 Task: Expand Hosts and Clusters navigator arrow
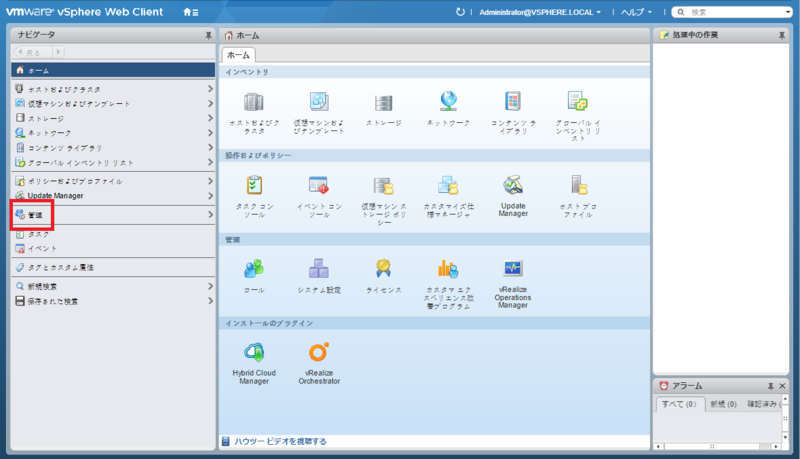point(210,89)
